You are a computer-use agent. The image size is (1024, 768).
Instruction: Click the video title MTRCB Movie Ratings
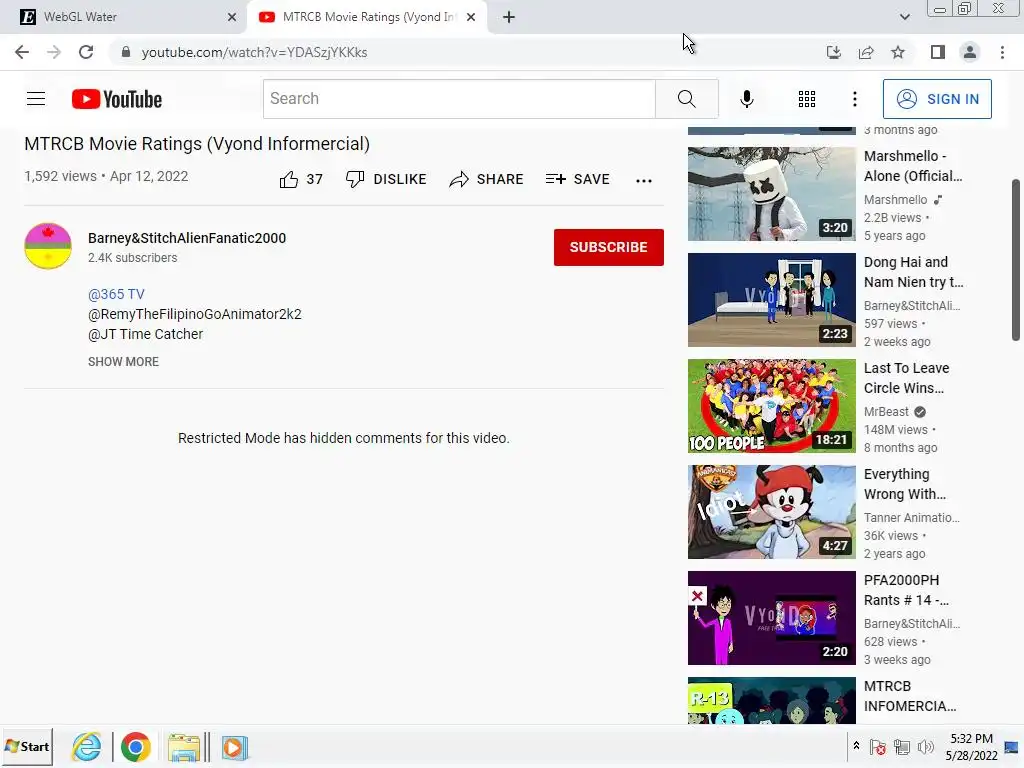(197, 144)
